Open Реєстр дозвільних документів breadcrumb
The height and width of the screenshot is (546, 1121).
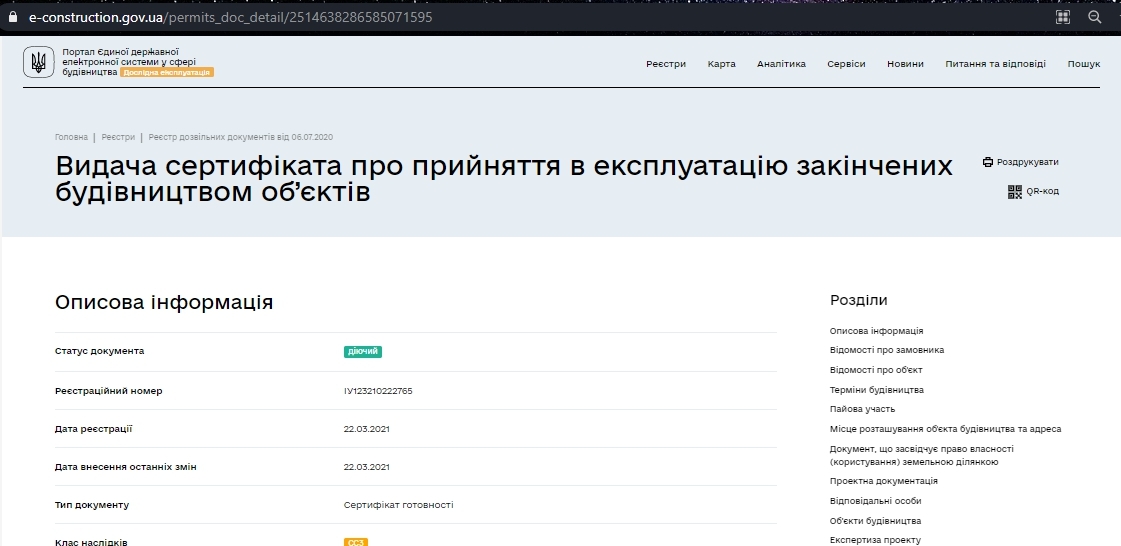click(240, 137)
